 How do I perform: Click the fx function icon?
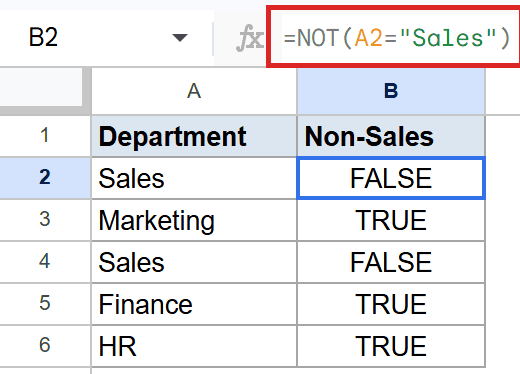coord(249,38)
